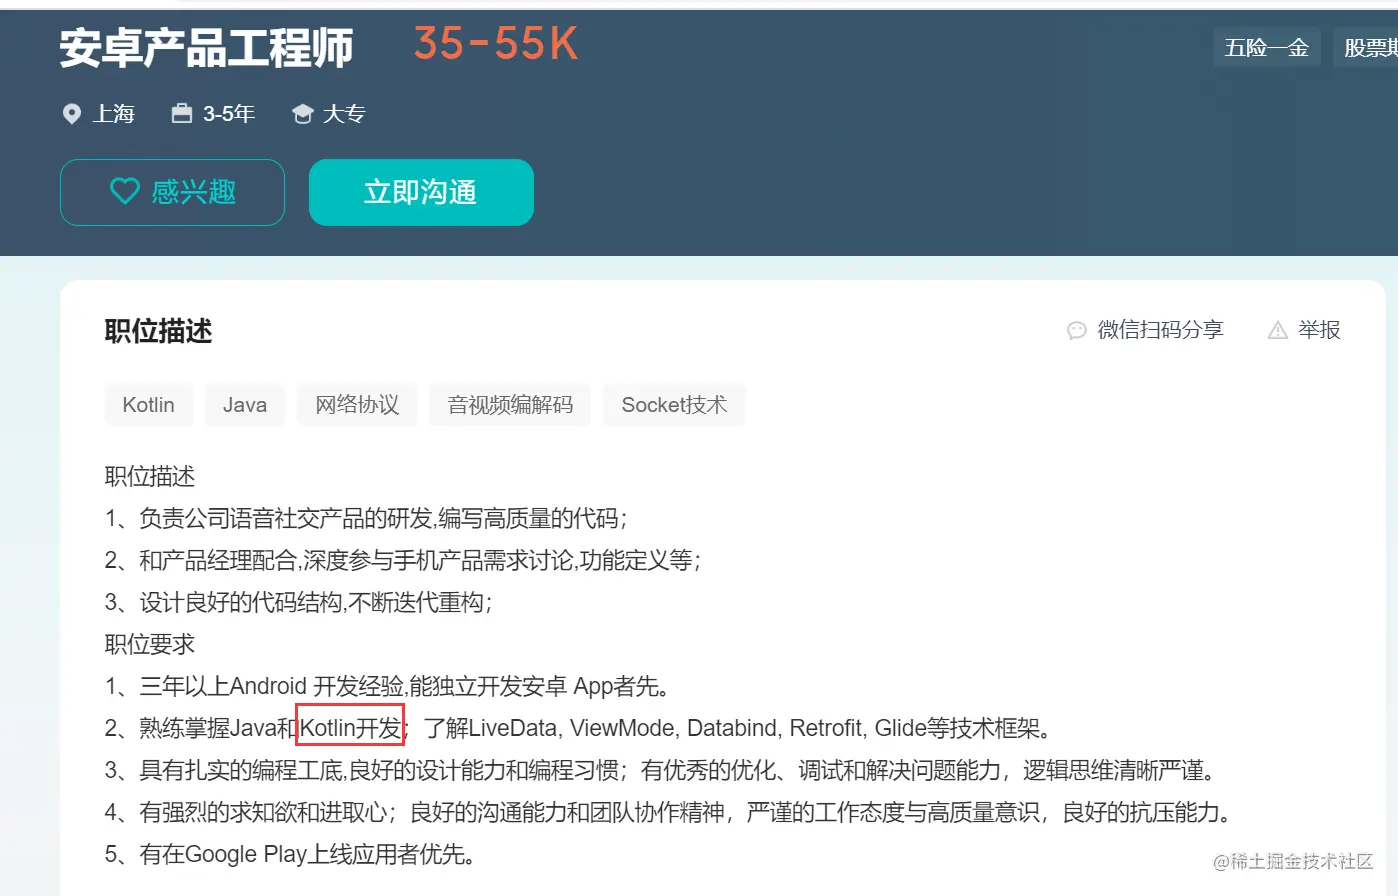The width and height of the screenshot is (1398, 896).
Task: Click the 五险一金 benefit tag
Action: [1267, 47]
